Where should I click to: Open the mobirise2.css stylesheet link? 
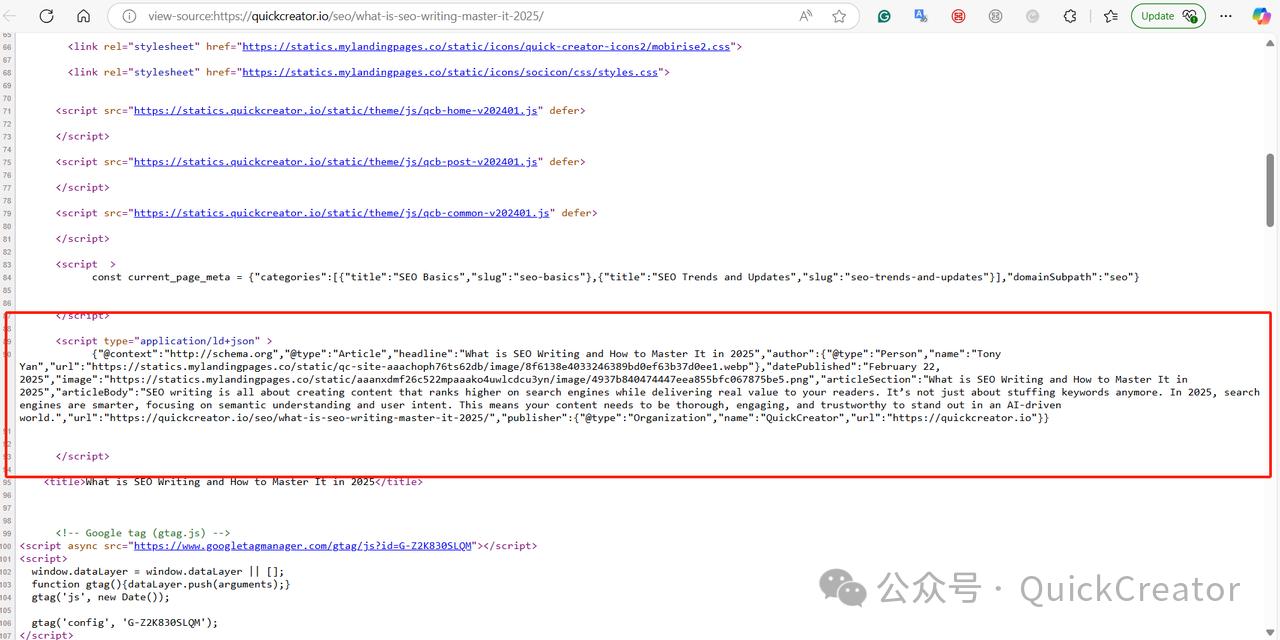pyautogui.click(x=486, y=46)
